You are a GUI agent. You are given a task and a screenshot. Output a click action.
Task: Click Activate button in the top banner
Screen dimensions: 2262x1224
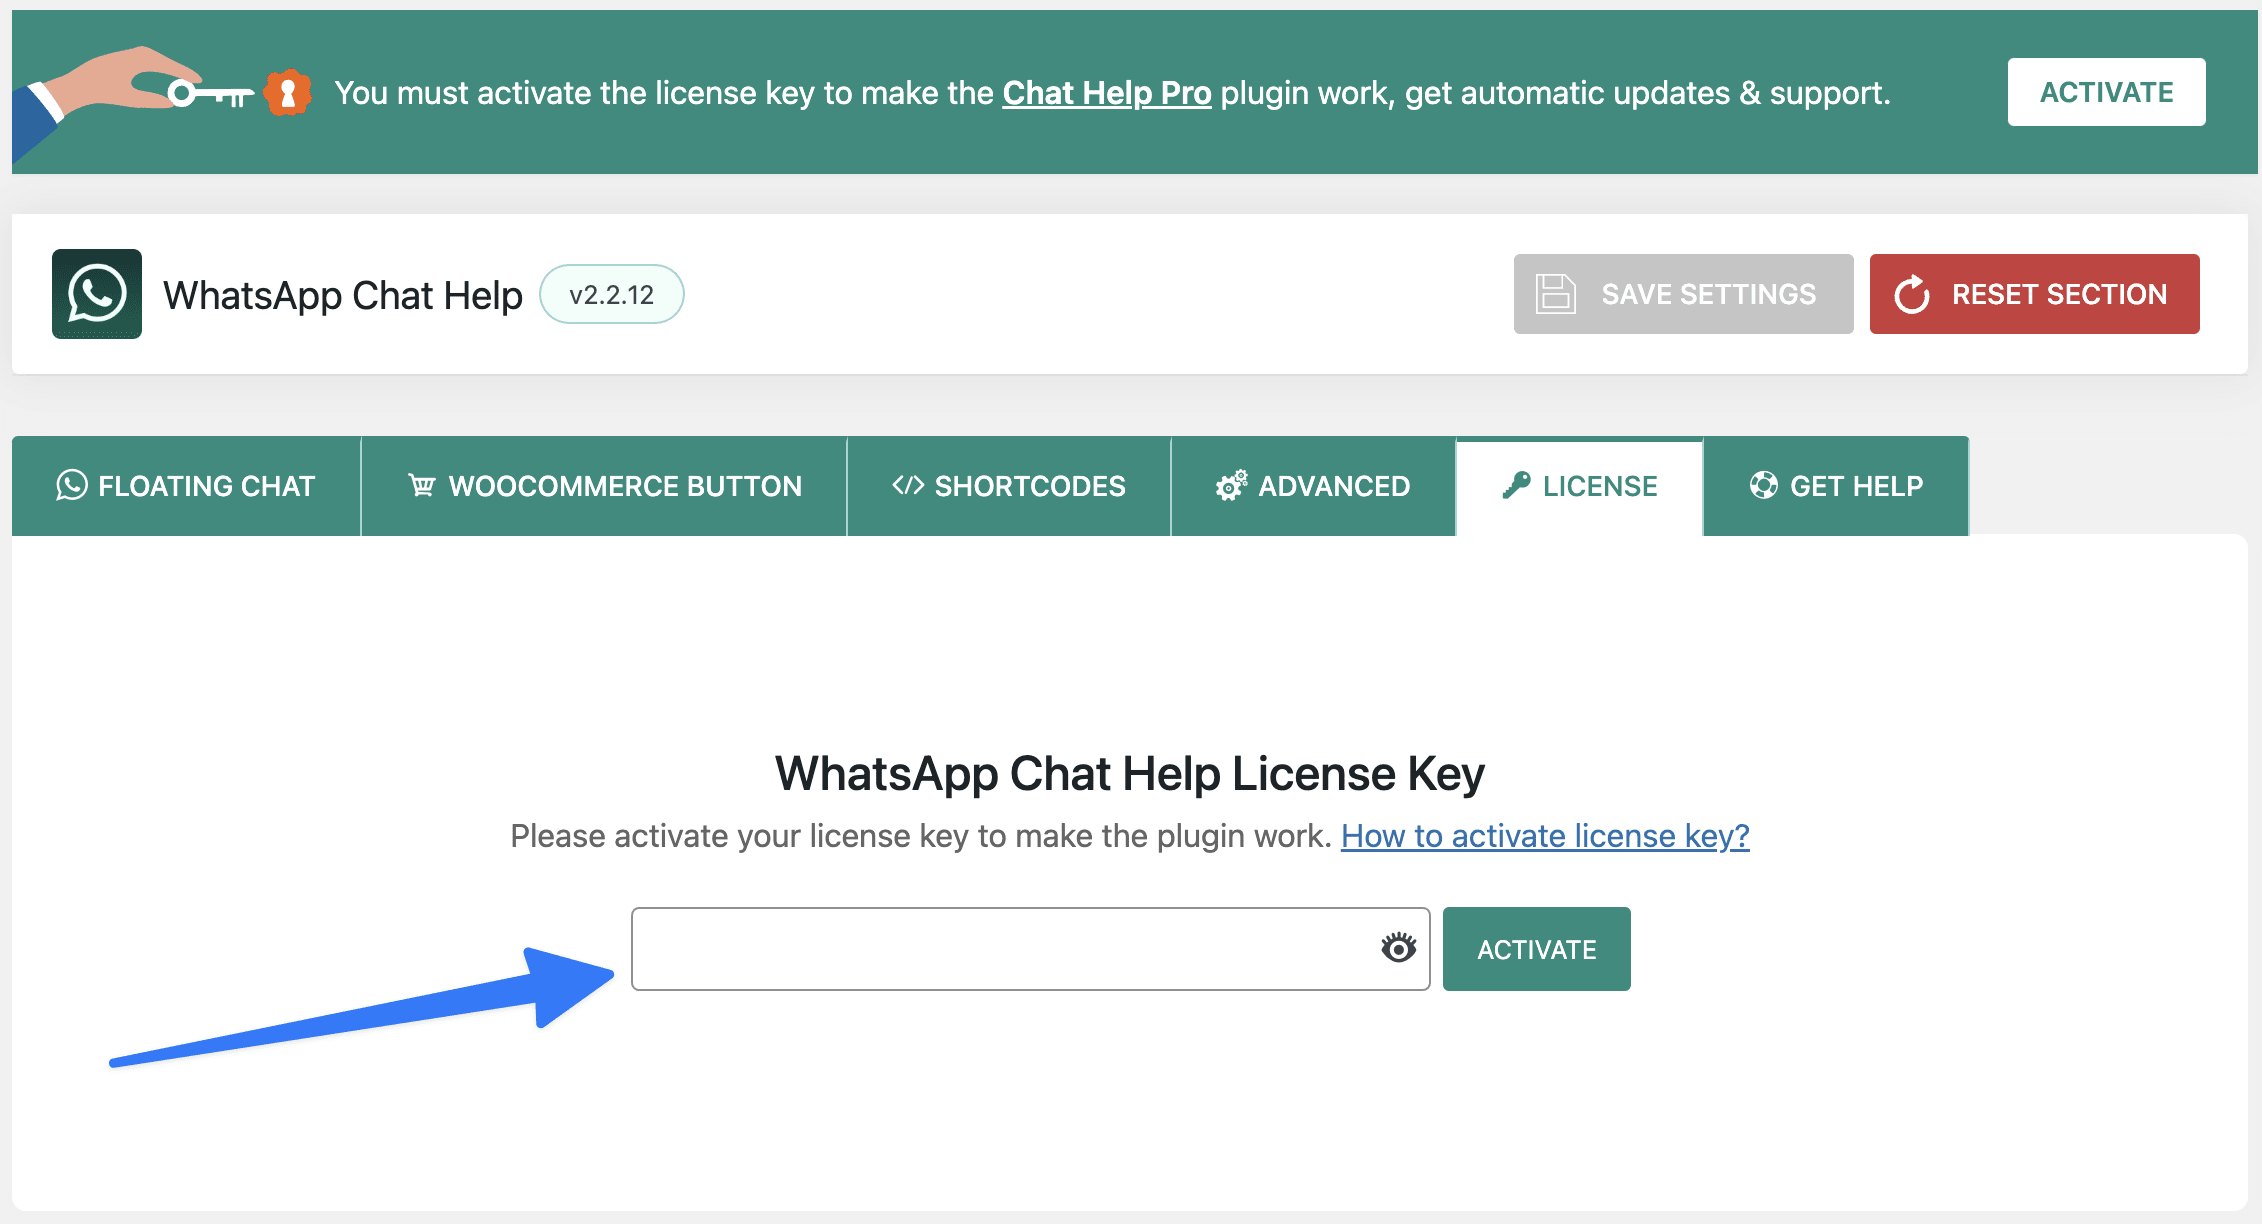2107,92
